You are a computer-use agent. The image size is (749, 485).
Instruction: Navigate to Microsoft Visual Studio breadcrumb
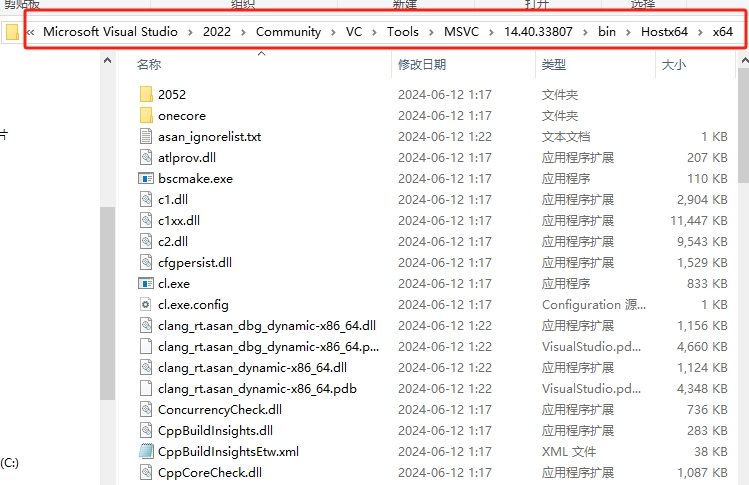[x=110, y=32]
